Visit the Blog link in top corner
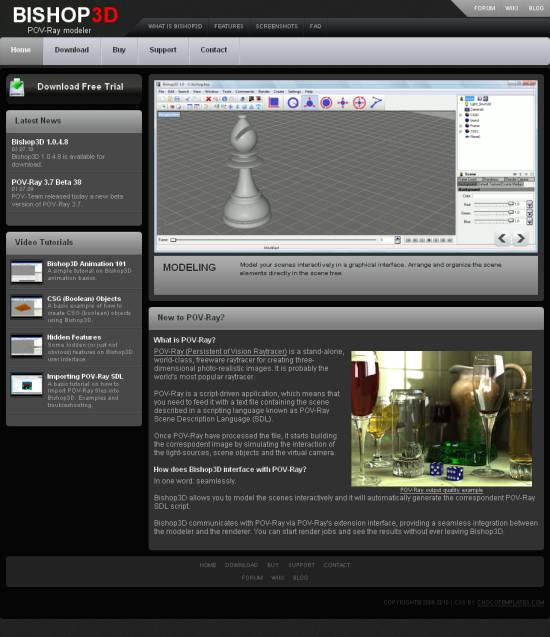Screen dimensions: 550x637 [536, 8]
